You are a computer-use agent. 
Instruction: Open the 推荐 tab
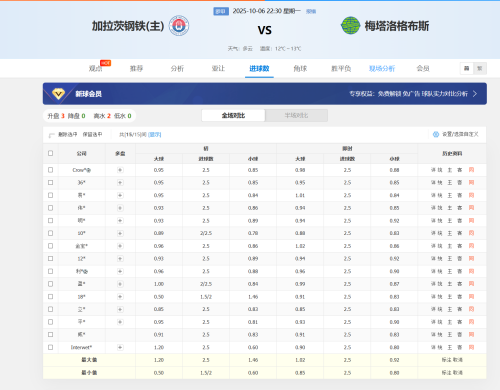point(136,68)
